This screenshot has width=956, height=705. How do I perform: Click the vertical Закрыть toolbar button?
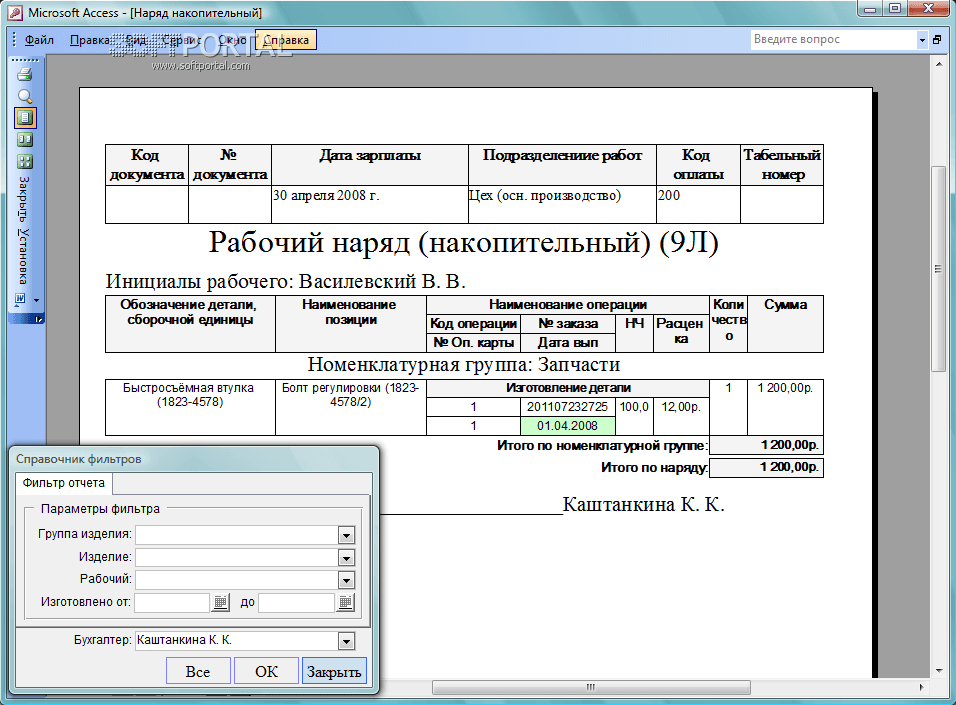(23, 199)
